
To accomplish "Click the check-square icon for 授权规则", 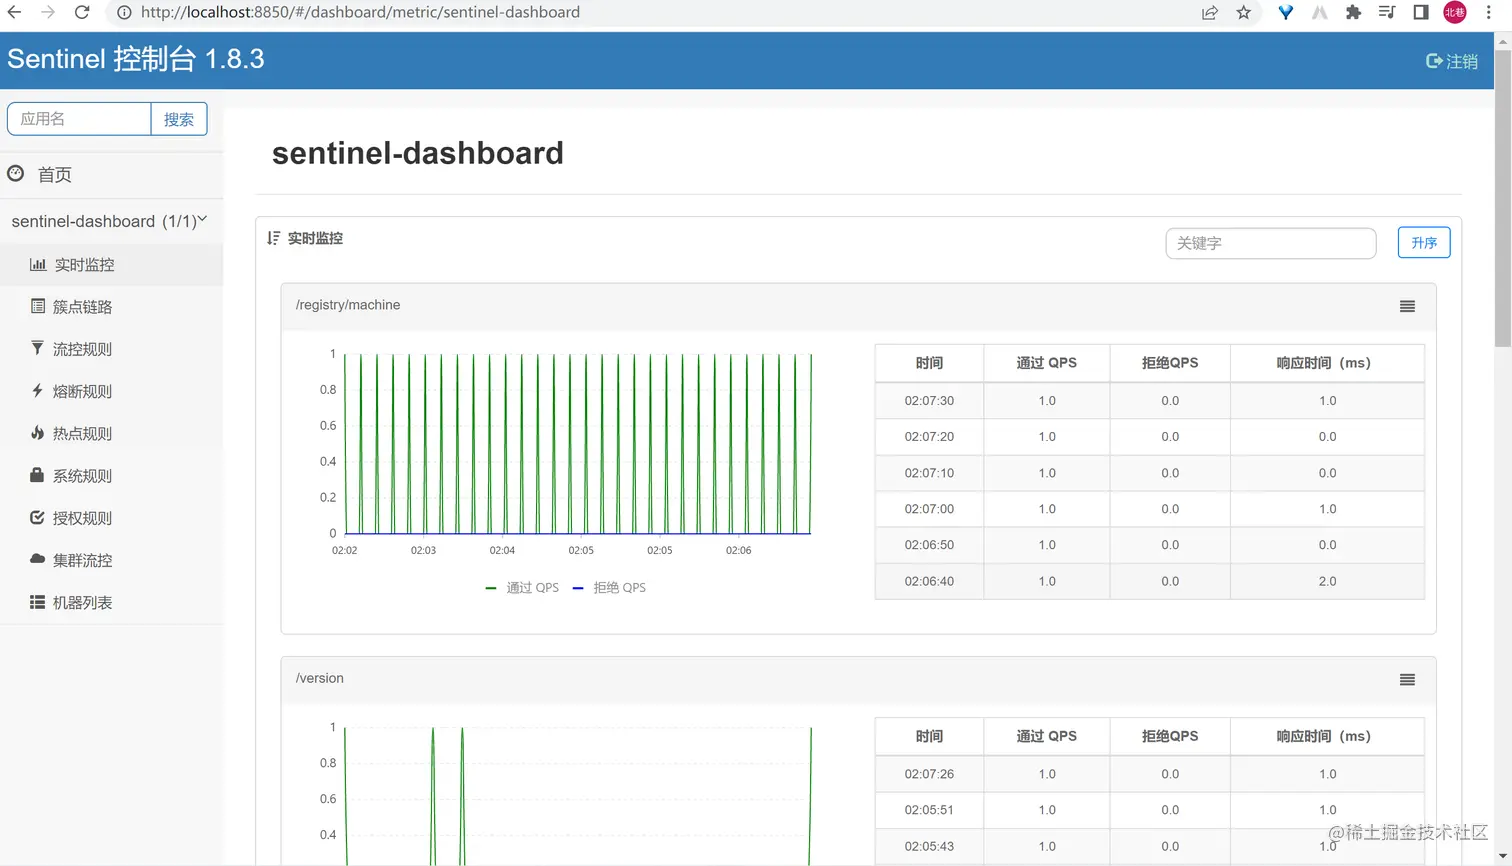I will (x=37, y=517).
